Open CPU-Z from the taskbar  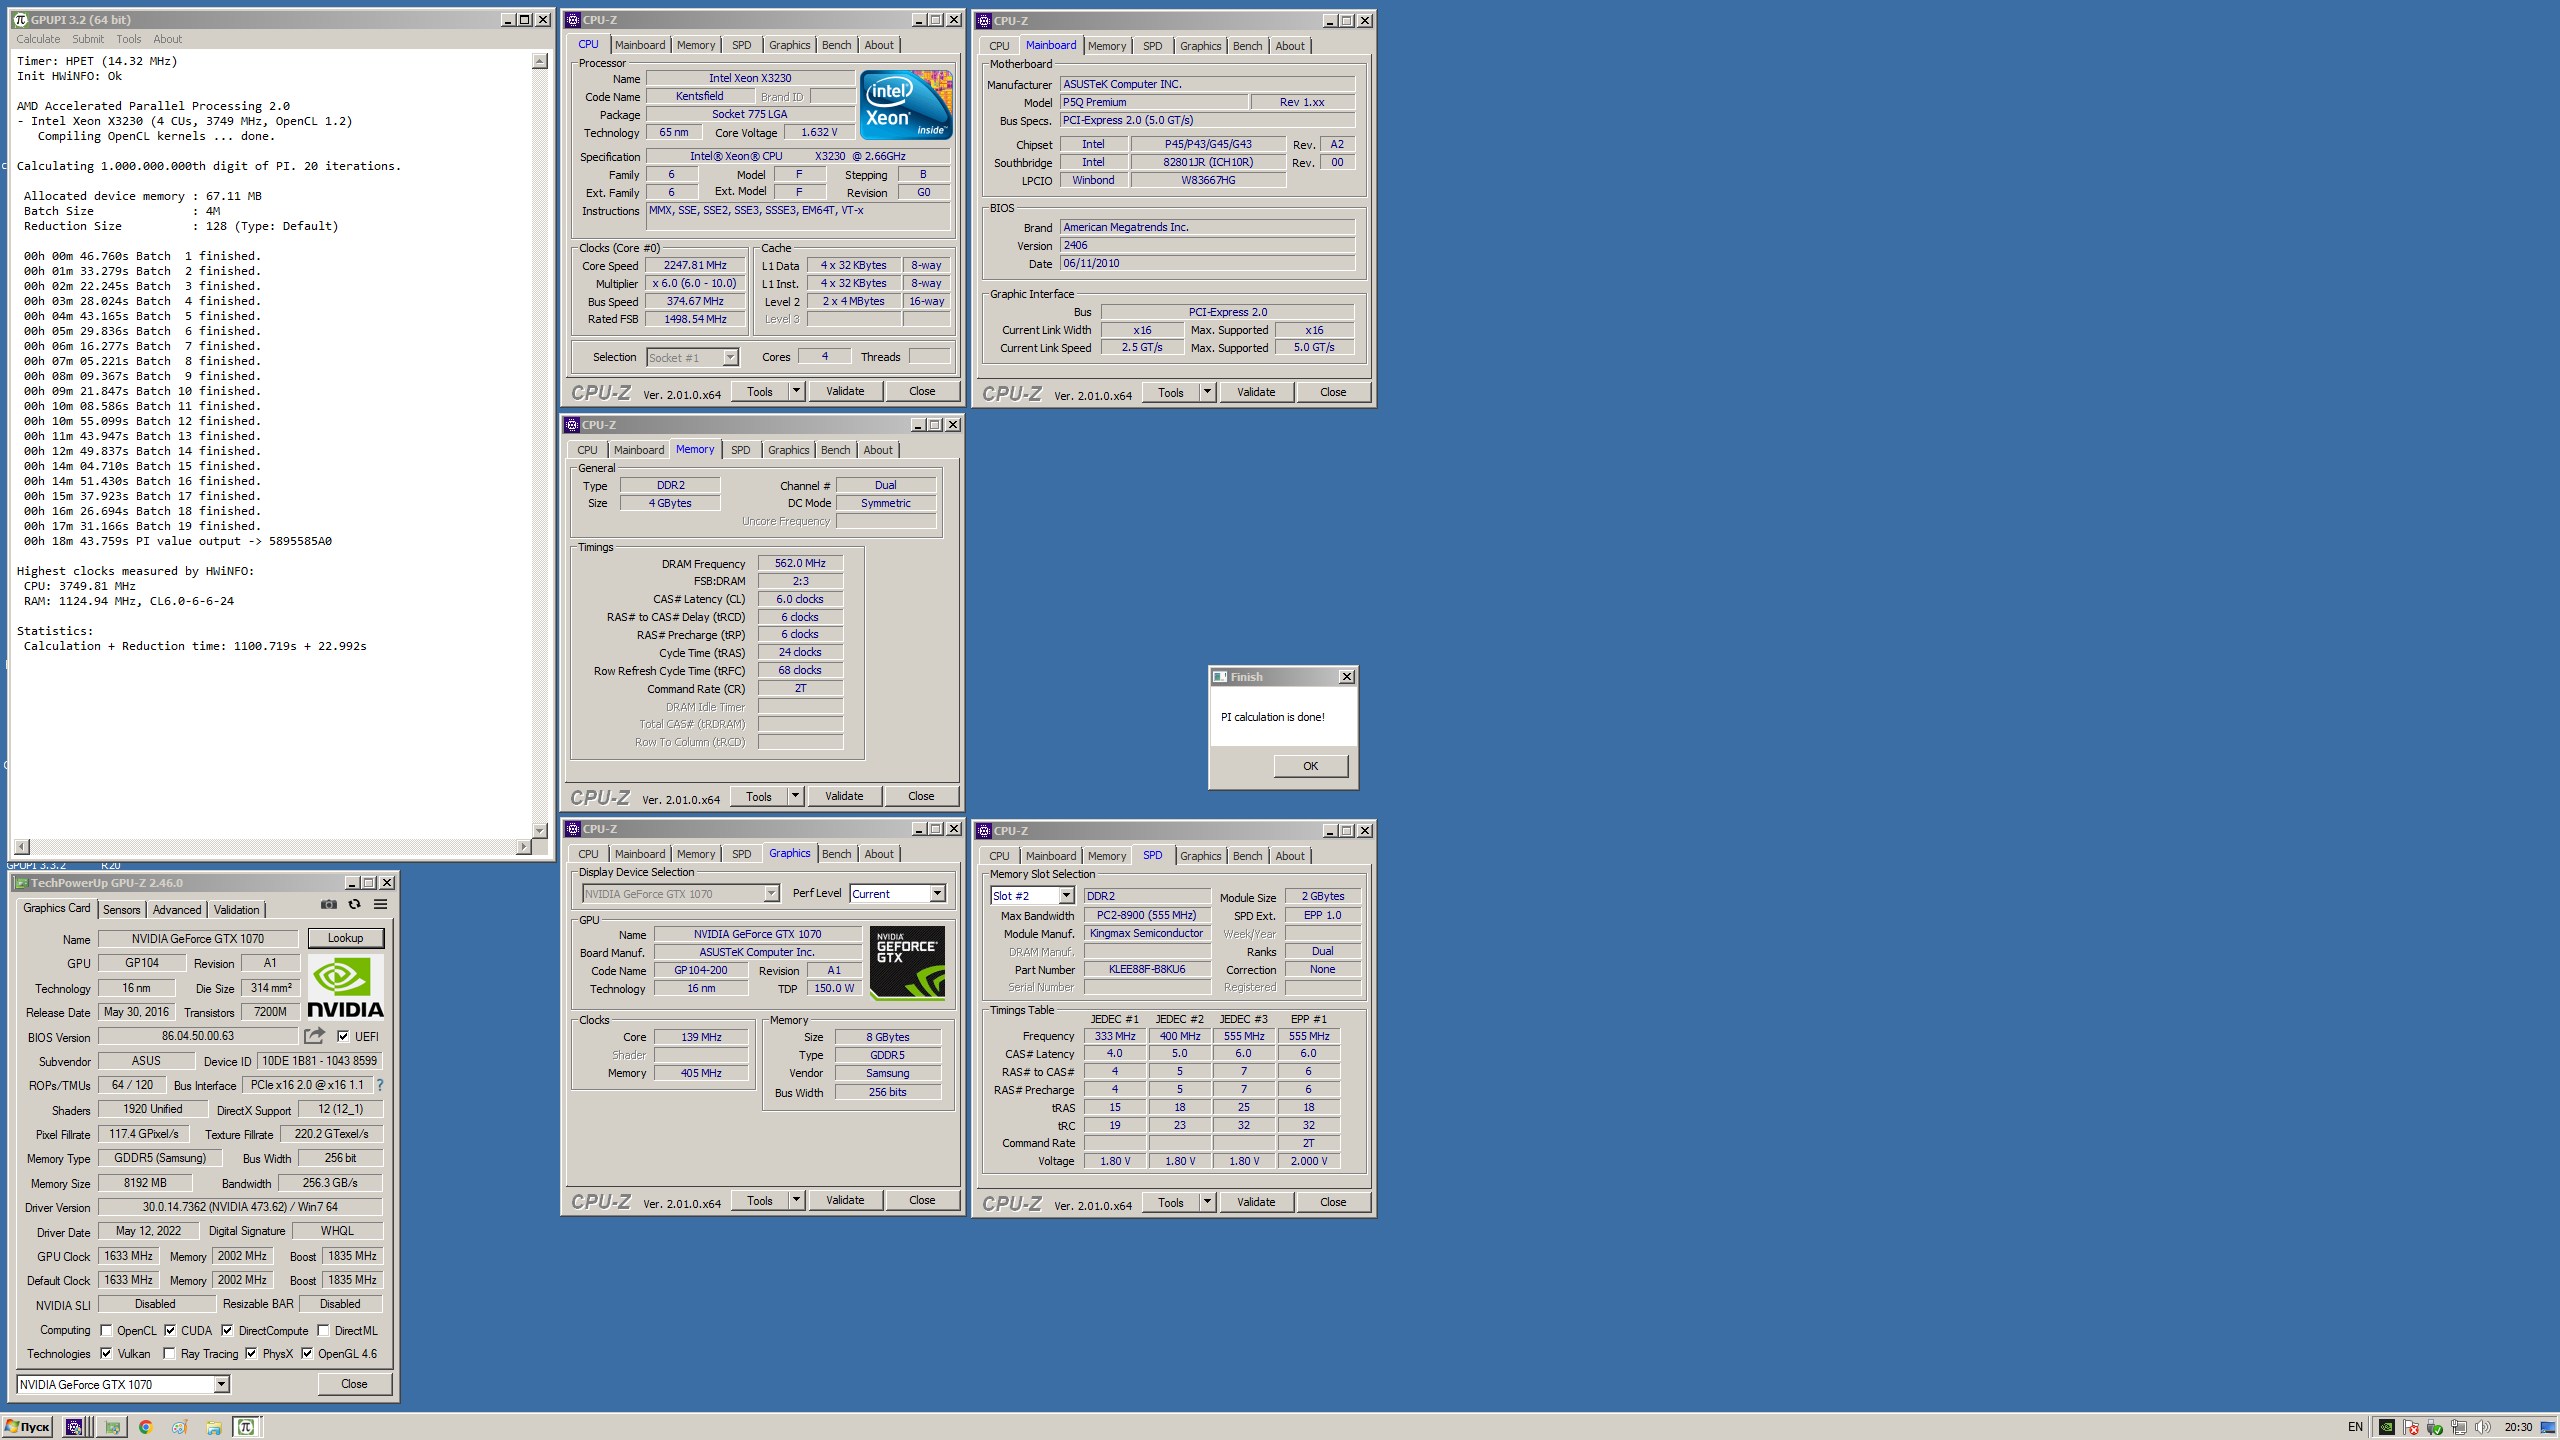74,1427
